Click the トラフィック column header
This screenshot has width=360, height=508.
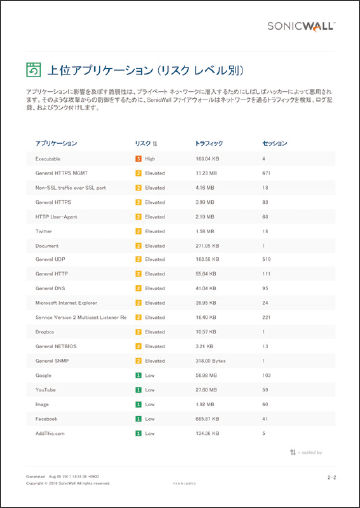coord(209,143)
